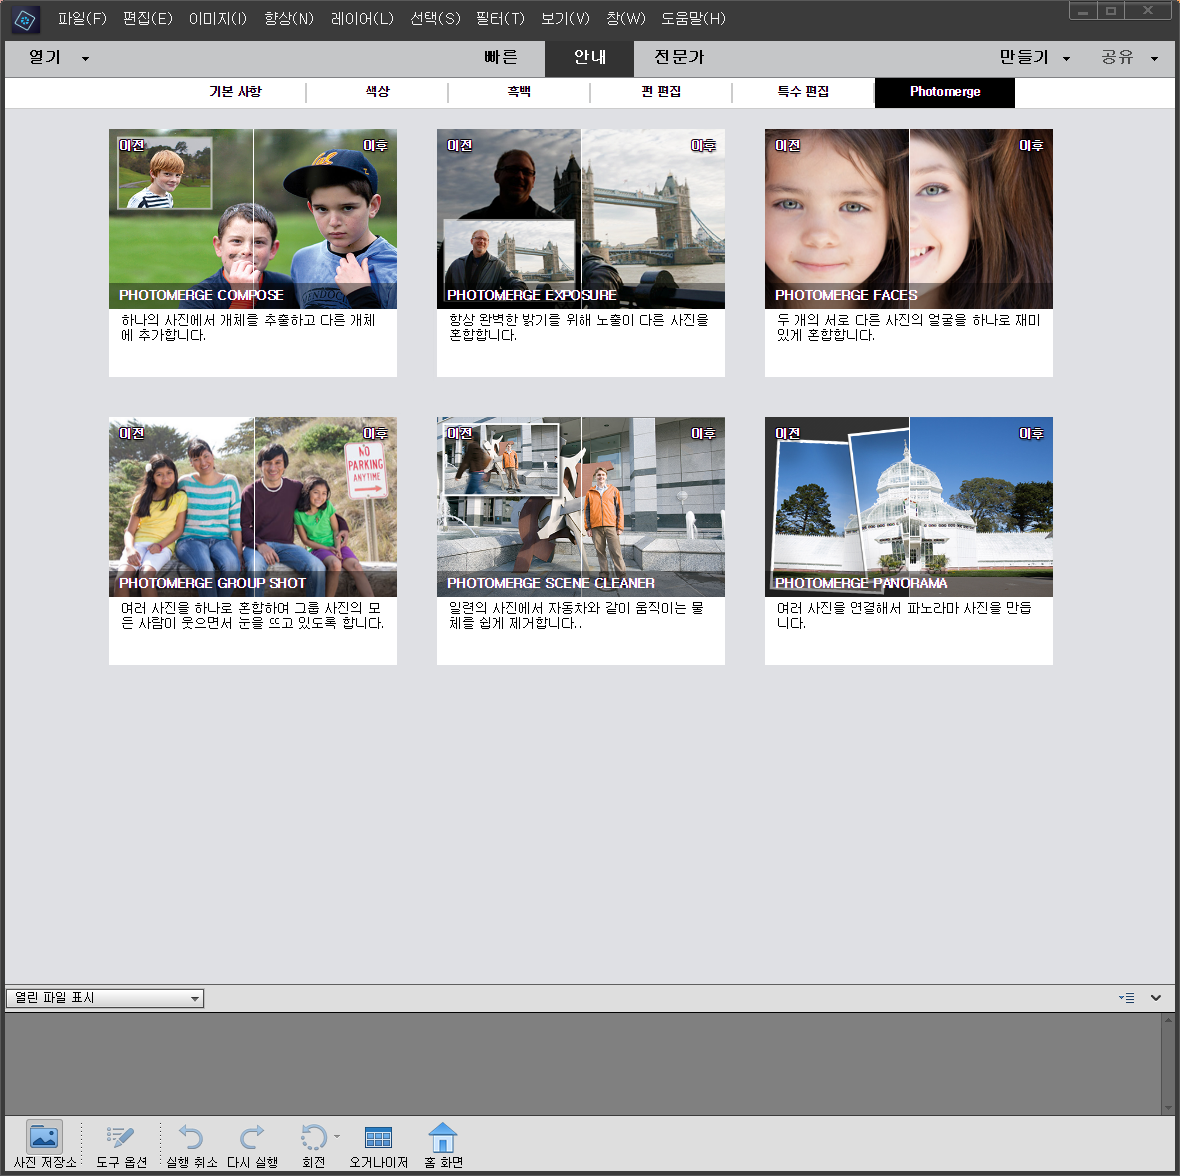Open the 창(W) menu
The width and height of the screenshot is (1180, 1176).
click(x=625, y=19)
